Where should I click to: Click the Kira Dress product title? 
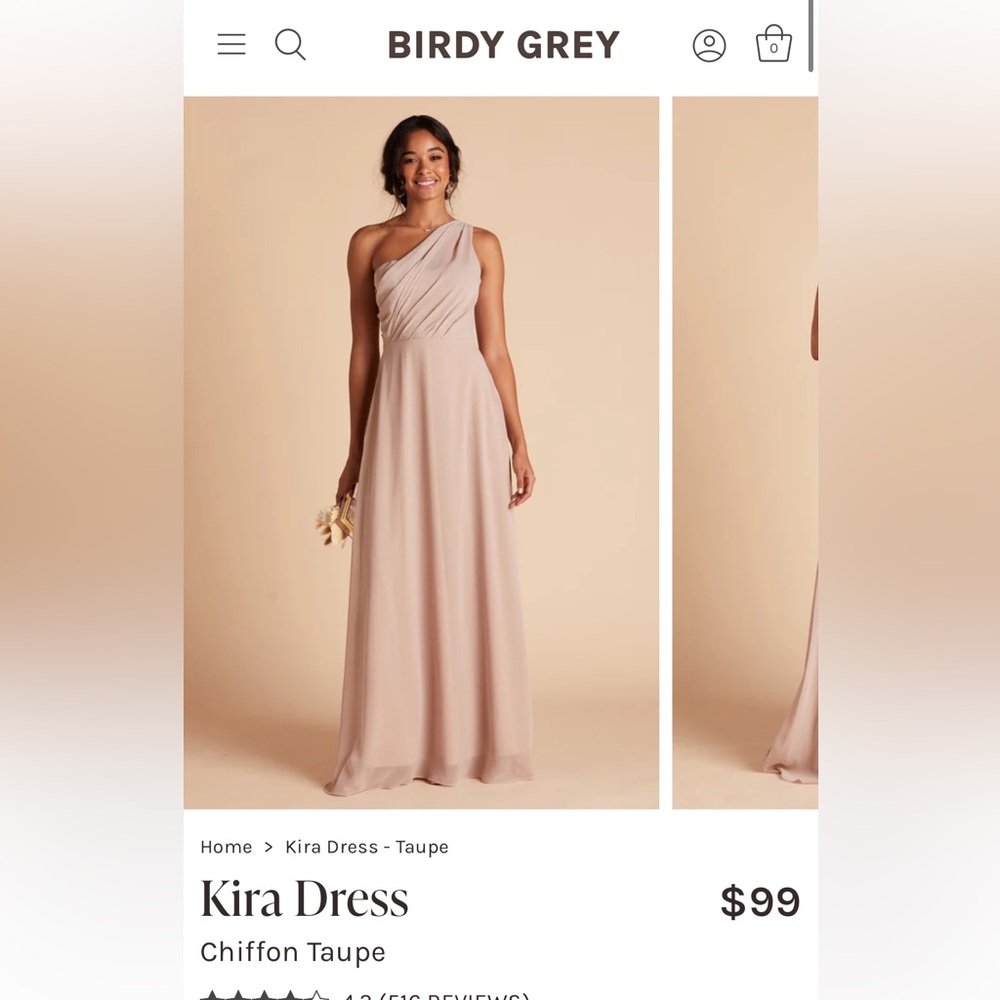click(305, 900)
